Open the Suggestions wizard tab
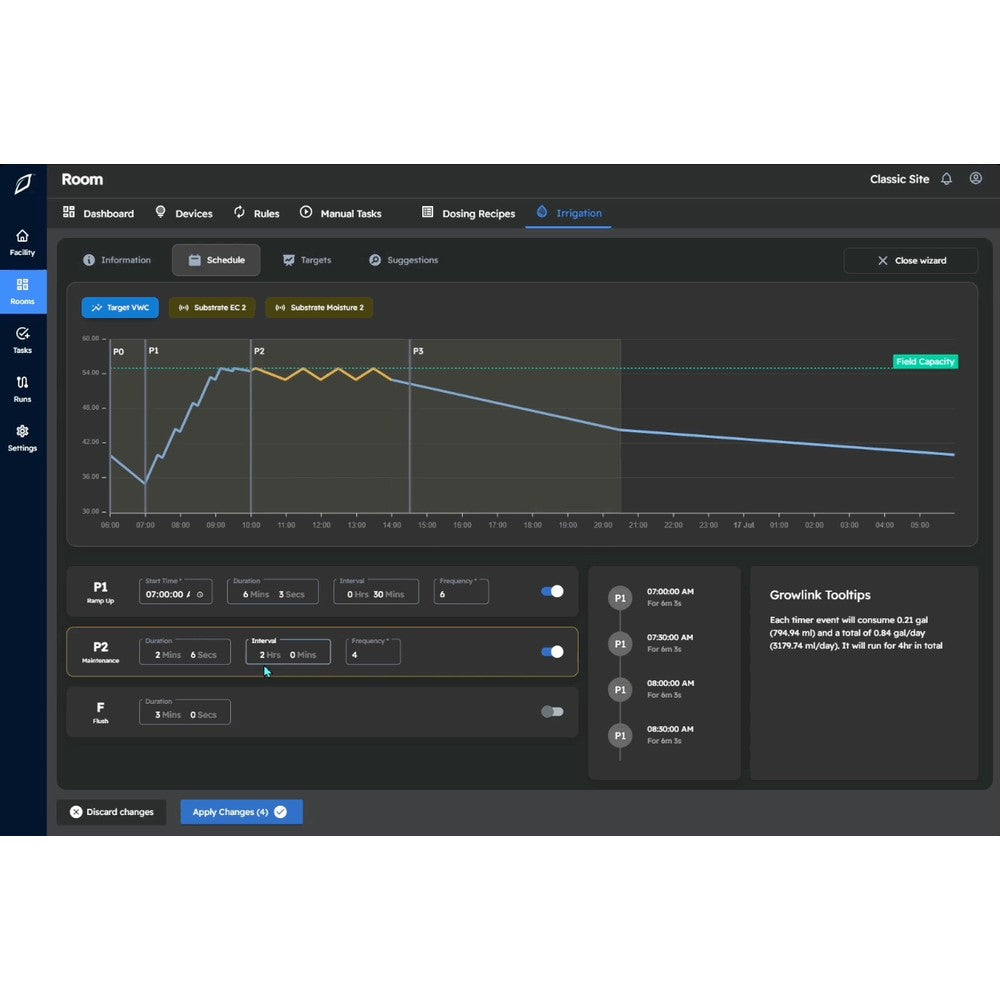This screenshot has width=1000, height=1000. pyautogui.click(x=403, y=260)
